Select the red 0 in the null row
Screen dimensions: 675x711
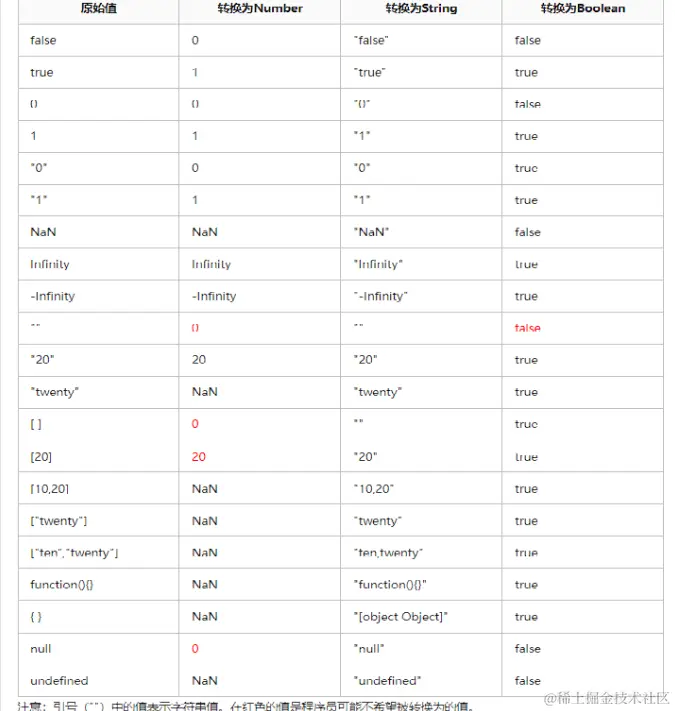[195, 648]
